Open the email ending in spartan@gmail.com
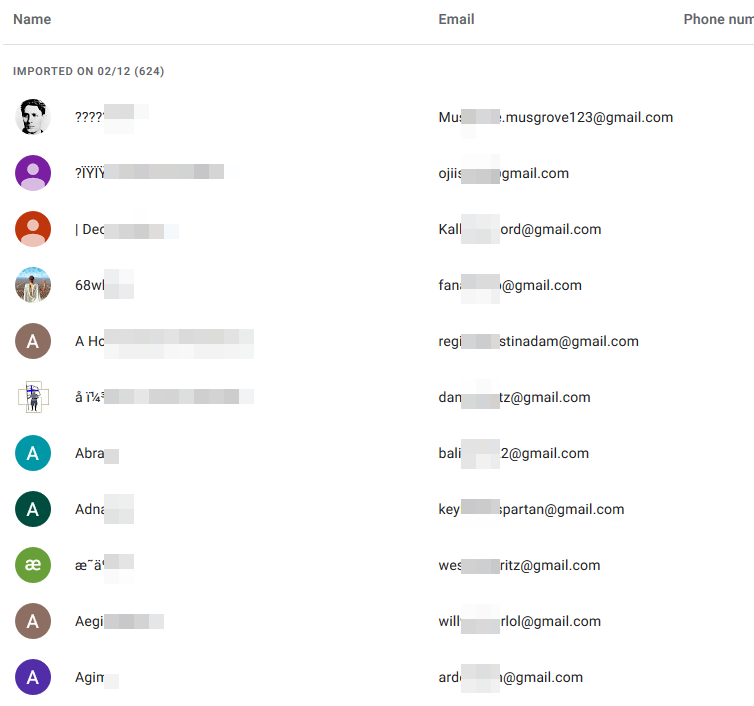 531,509
